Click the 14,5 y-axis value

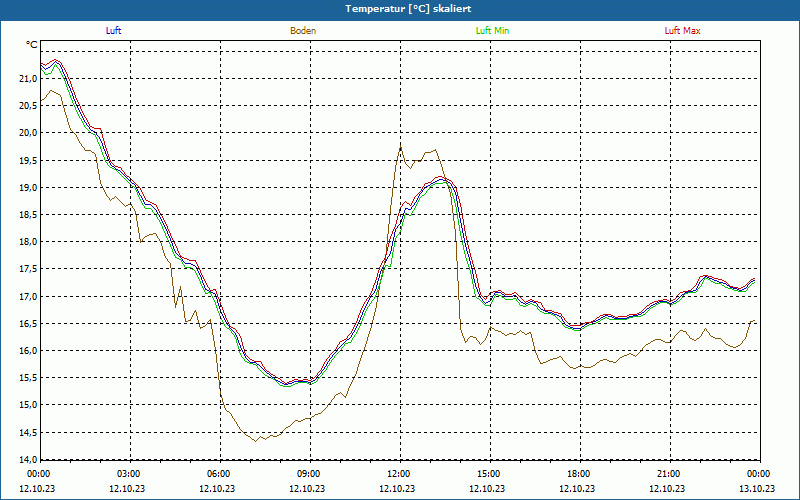(28, 433)
